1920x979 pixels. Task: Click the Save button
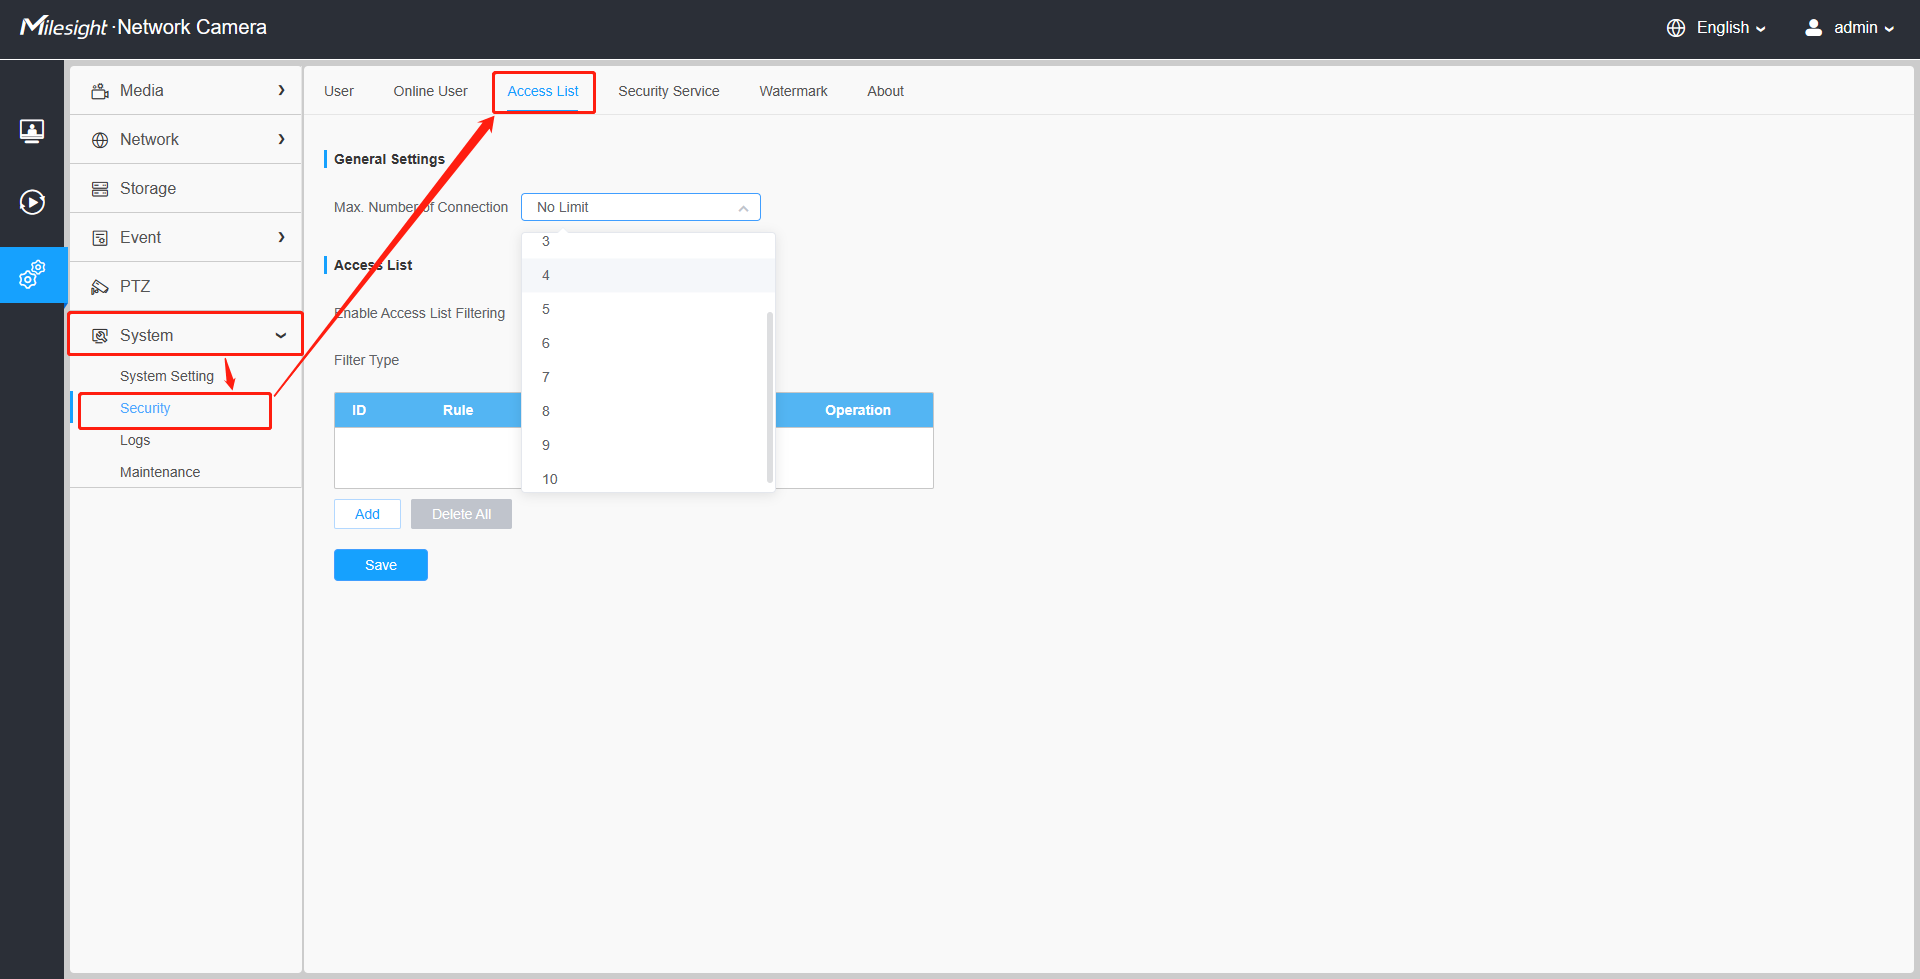(x=381, y=565)
